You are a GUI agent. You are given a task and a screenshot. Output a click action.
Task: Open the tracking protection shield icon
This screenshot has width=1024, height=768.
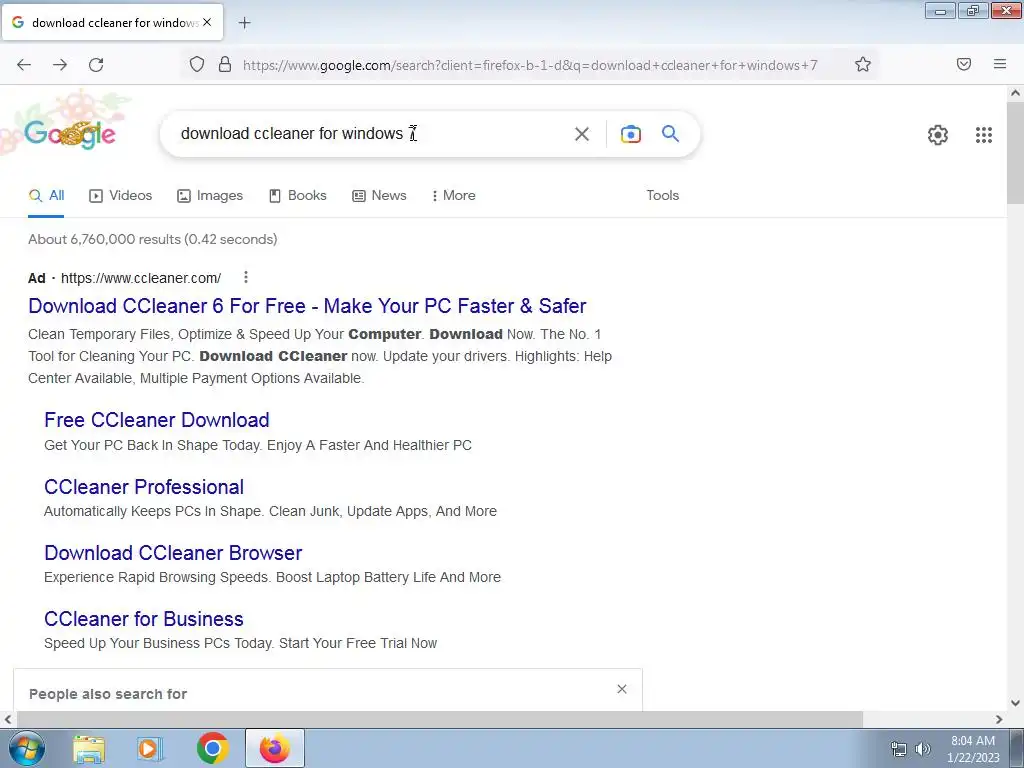click(197, 64)
